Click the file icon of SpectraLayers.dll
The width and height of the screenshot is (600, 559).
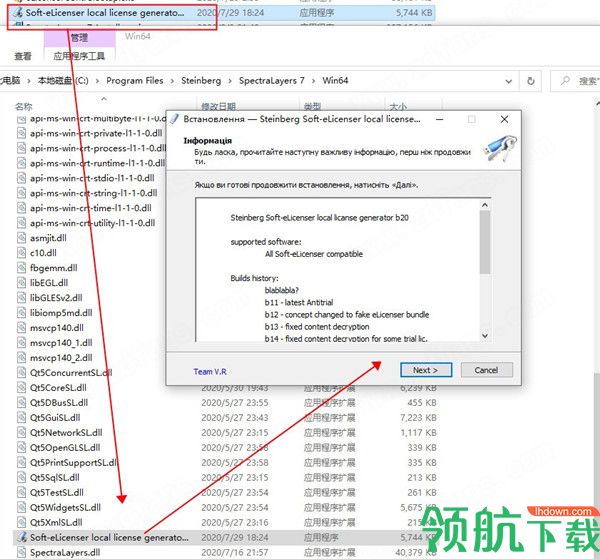click(21, 552)
